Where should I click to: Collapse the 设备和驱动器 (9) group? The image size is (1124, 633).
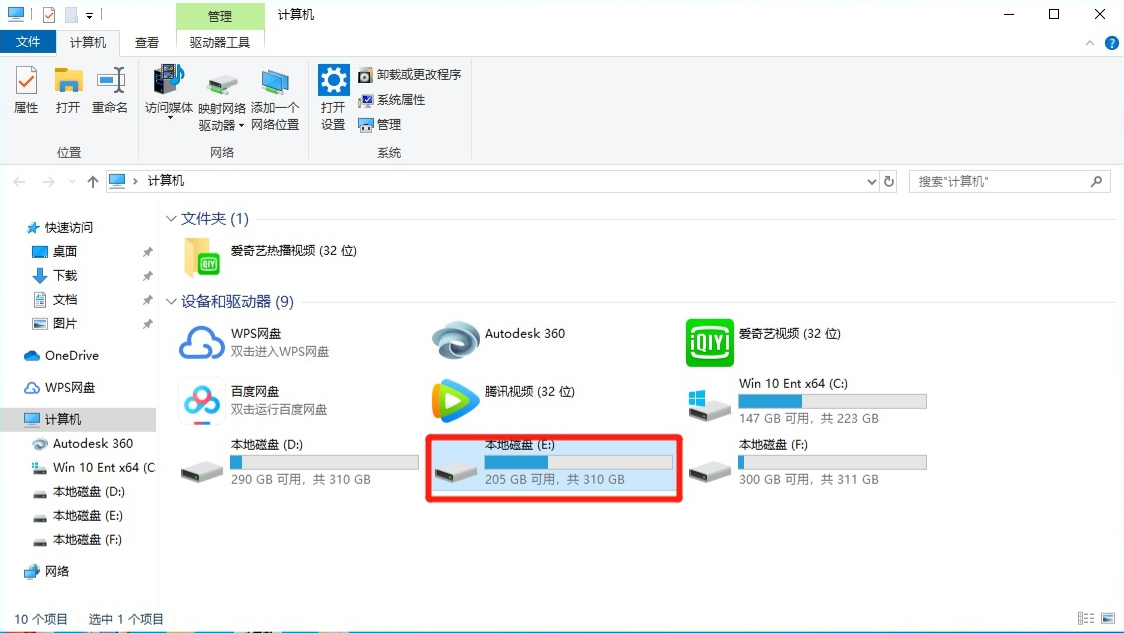pyautogui.click(x=171, y=302)
